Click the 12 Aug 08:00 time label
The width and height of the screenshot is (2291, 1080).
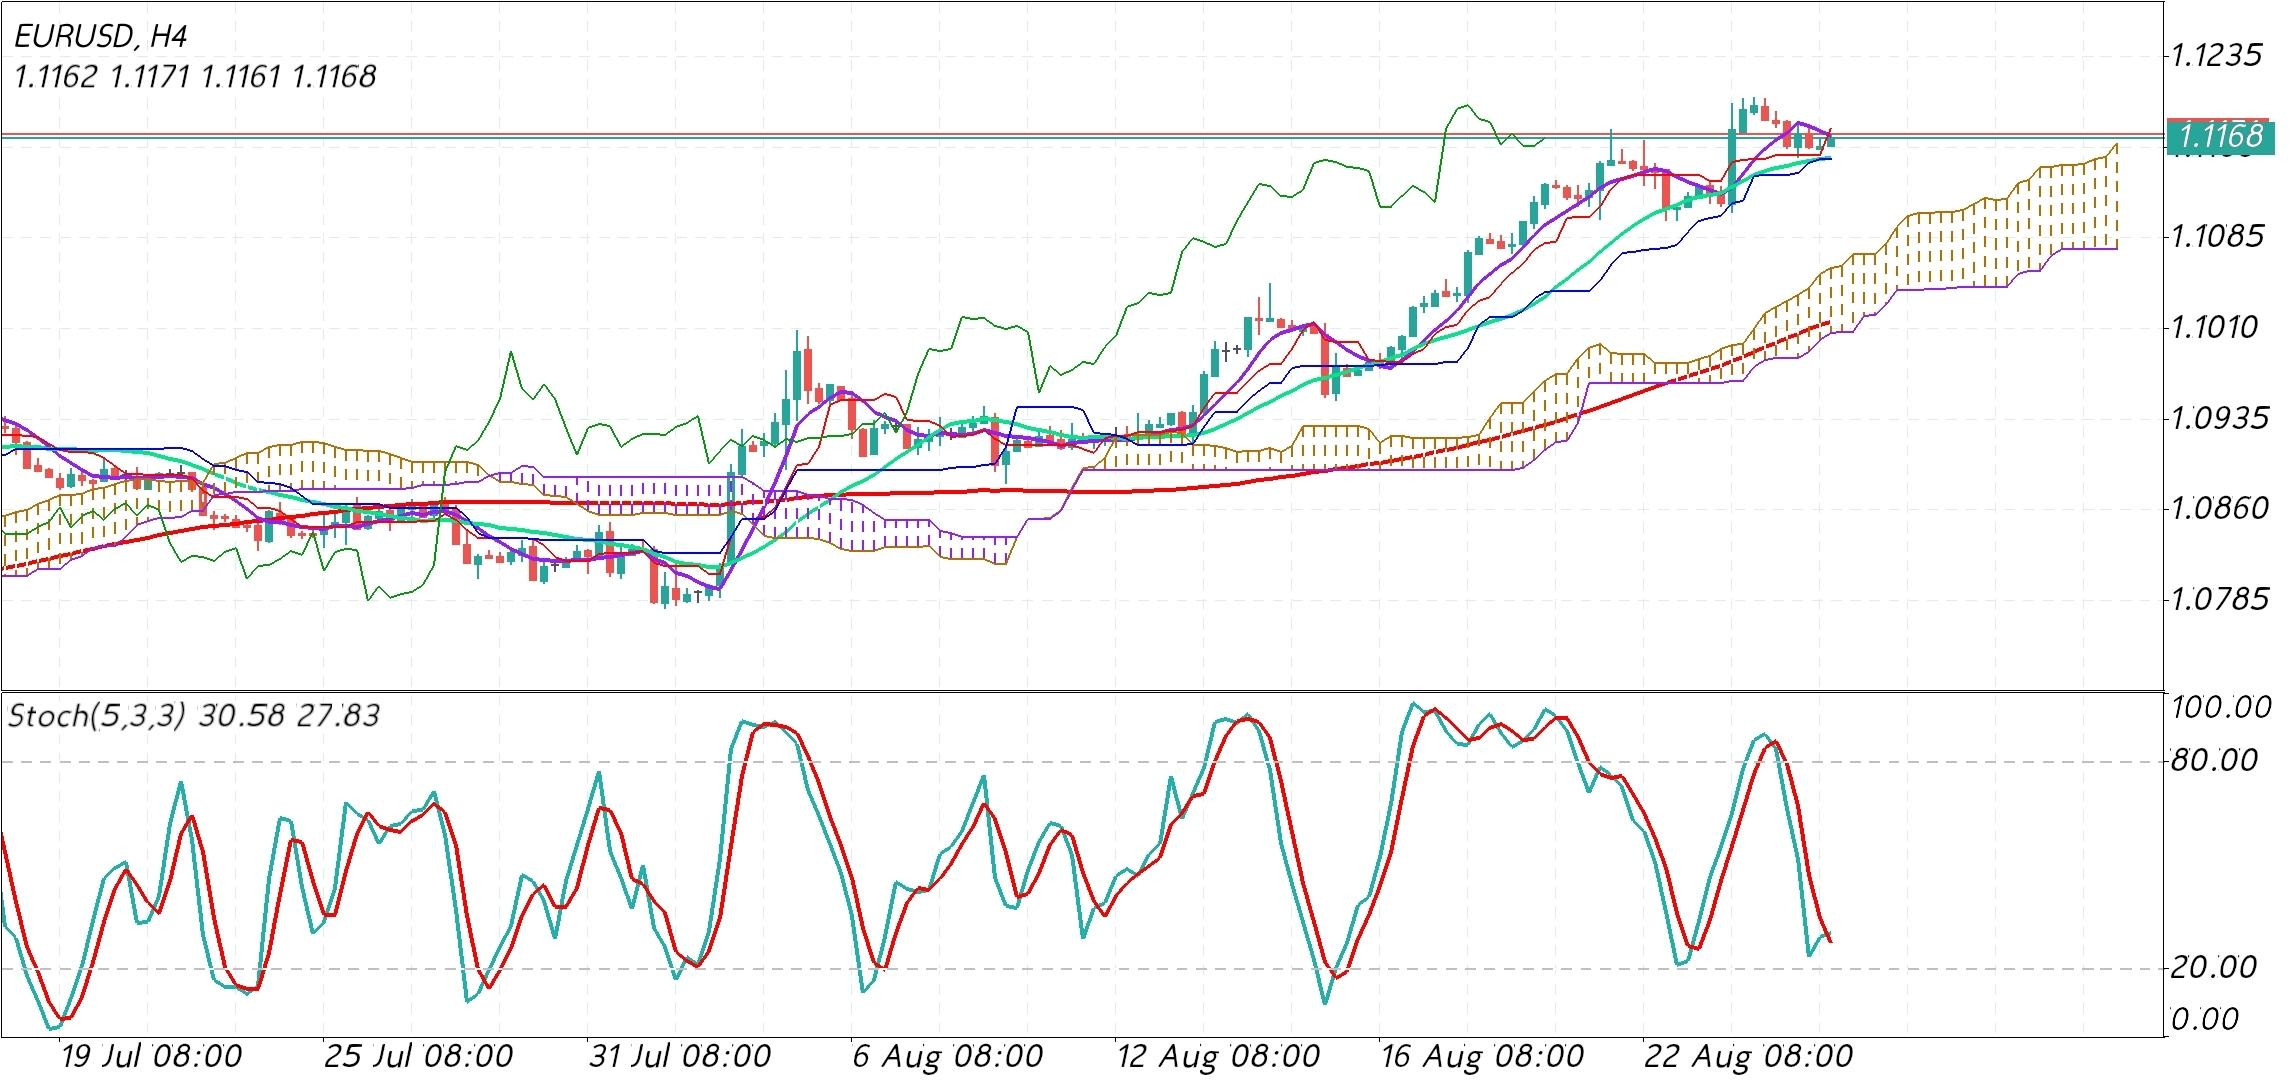point(1217,1056)
